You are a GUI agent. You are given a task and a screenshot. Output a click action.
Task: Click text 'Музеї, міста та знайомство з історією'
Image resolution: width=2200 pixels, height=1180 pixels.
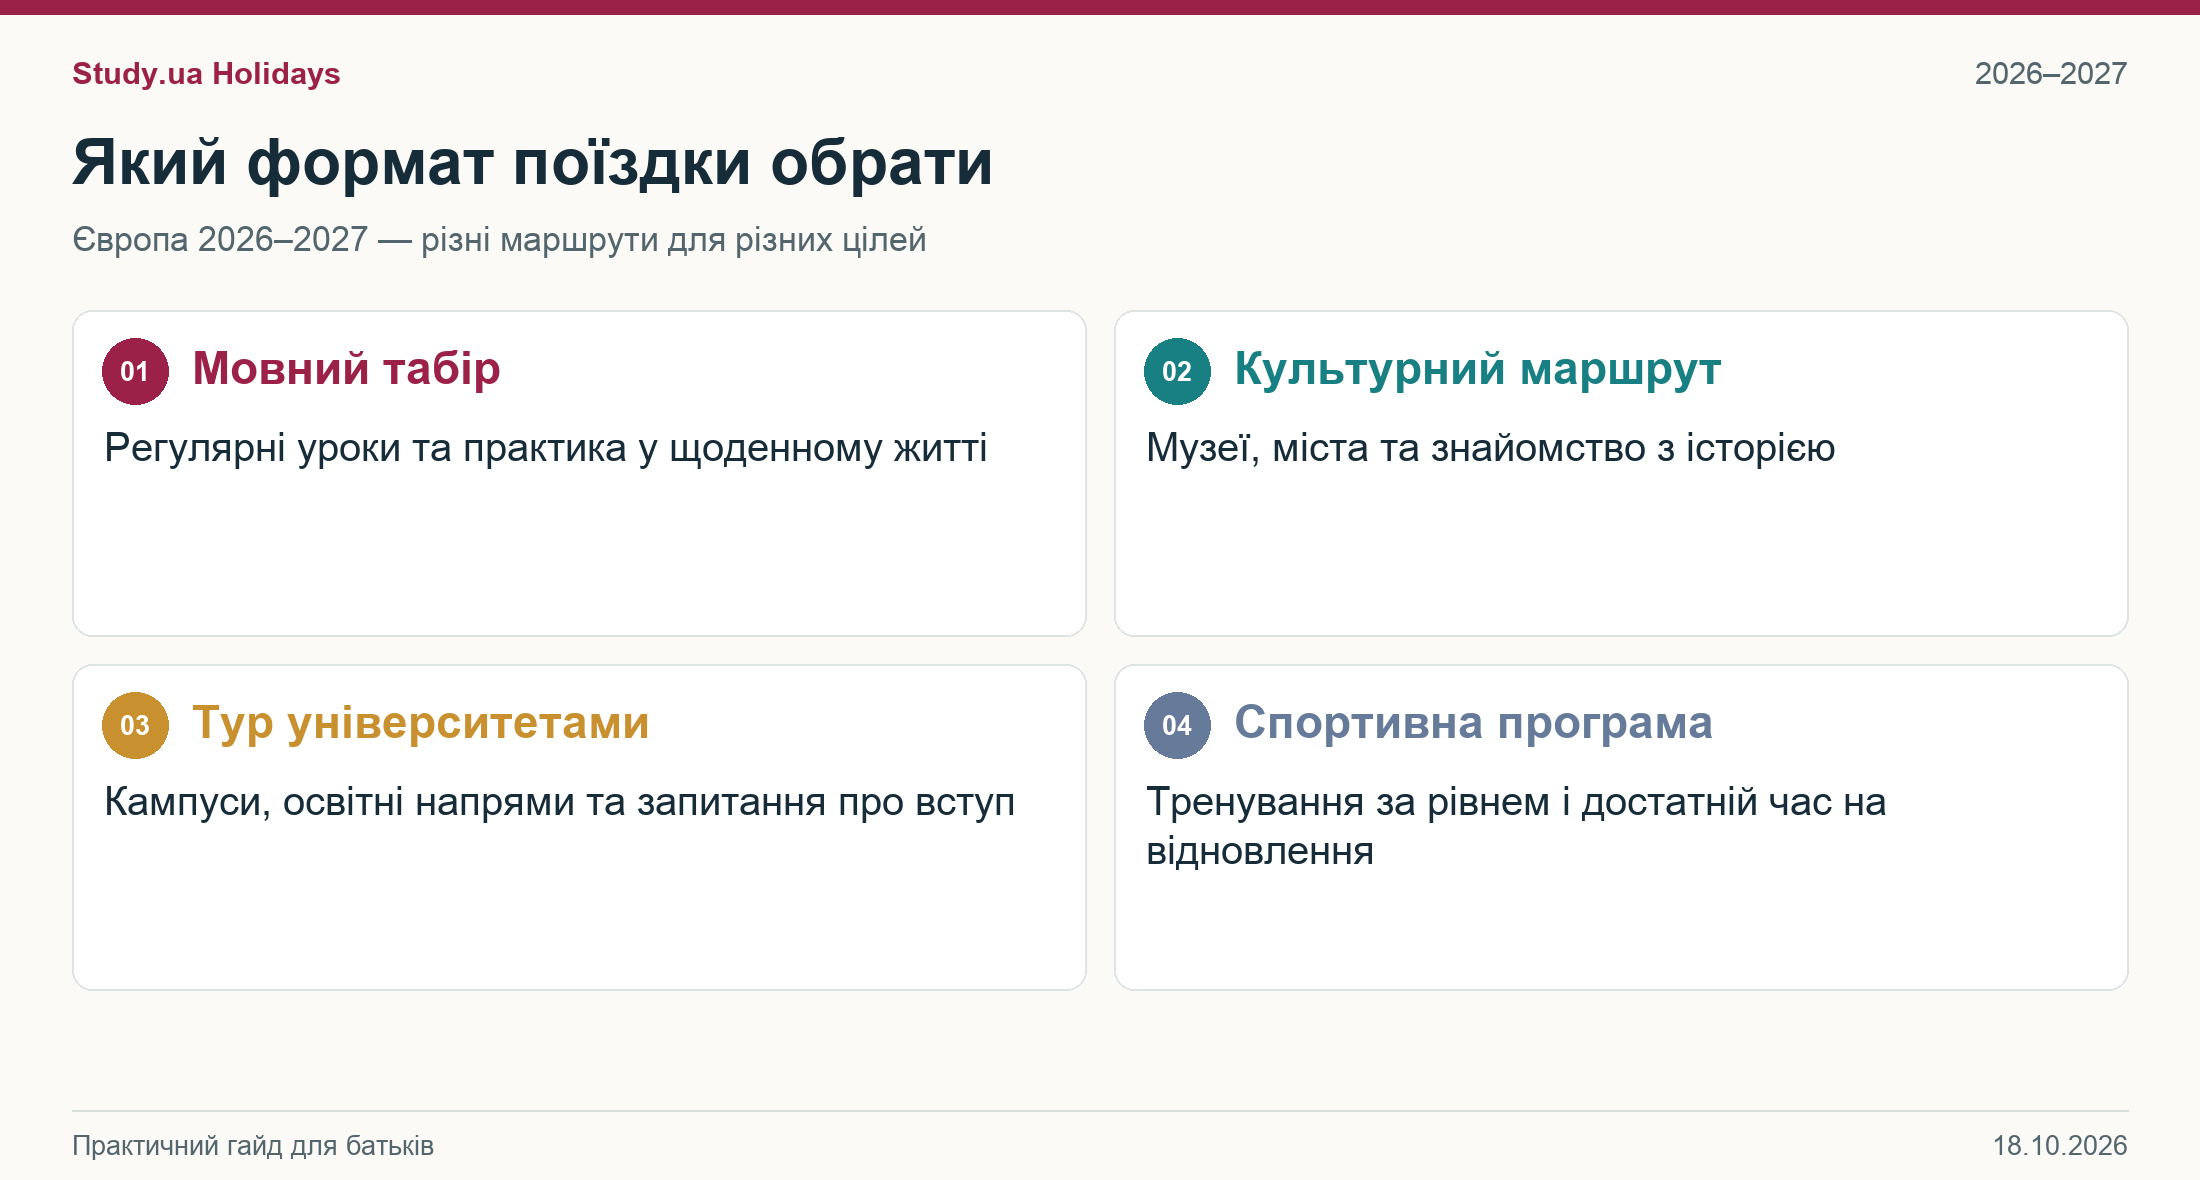point(1490,449)
